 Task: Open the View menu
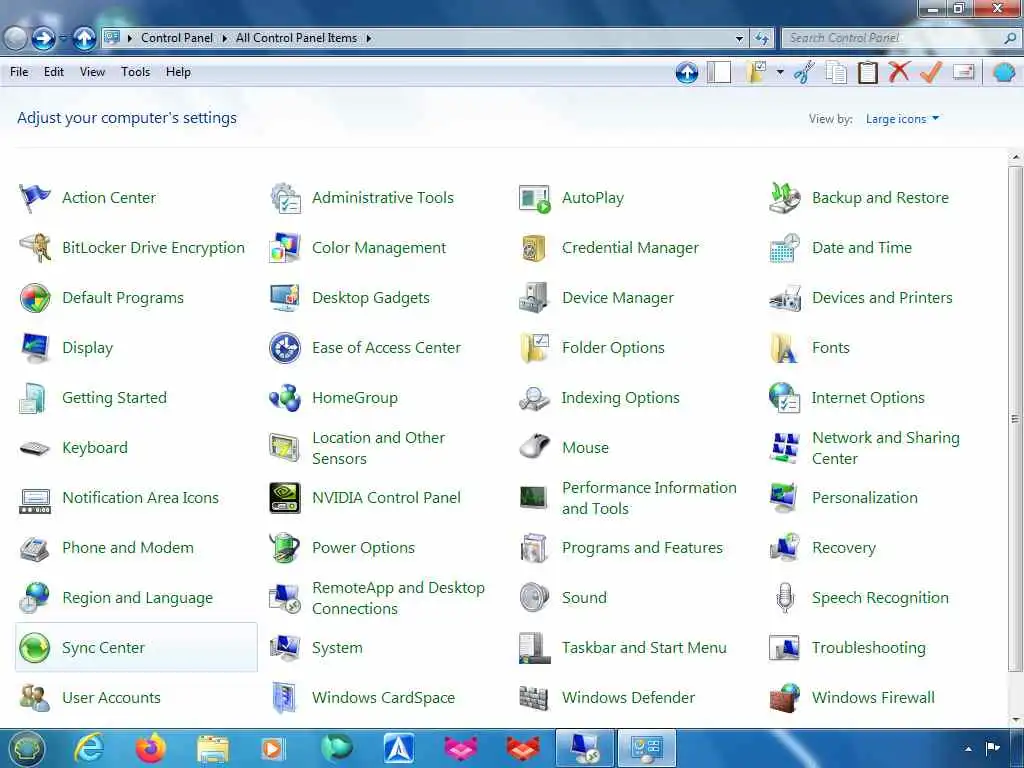pos(92,72)
